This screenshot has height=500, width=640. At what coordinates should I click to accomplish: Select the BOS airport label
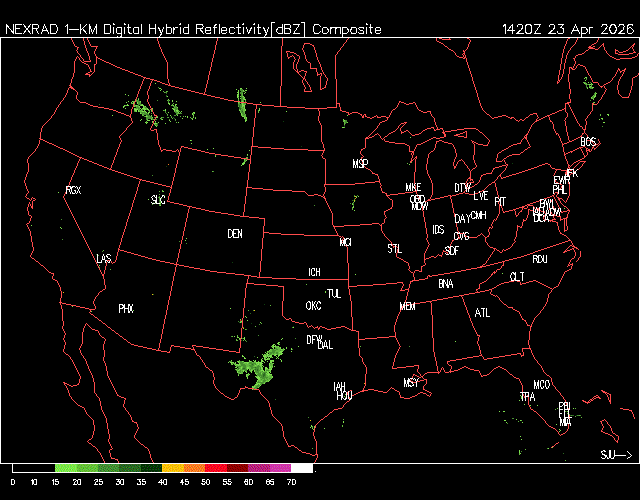coord(588,143)
